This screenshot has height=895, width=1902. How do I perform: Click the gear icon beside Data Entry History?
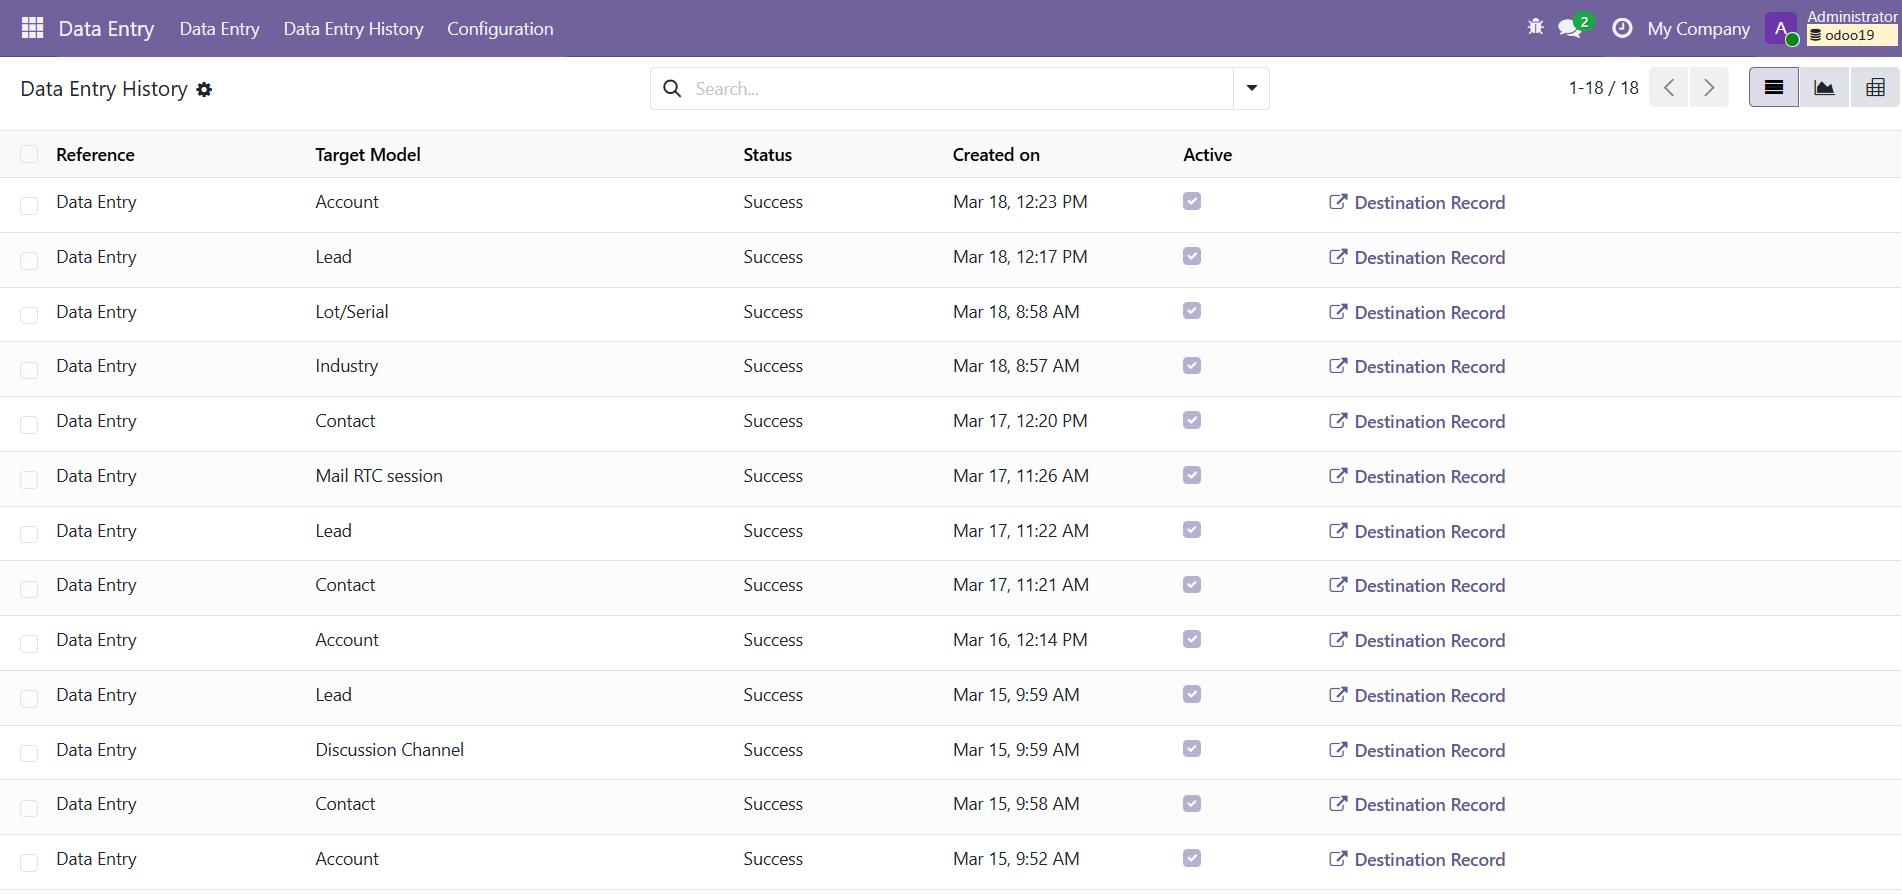point(204,90)
